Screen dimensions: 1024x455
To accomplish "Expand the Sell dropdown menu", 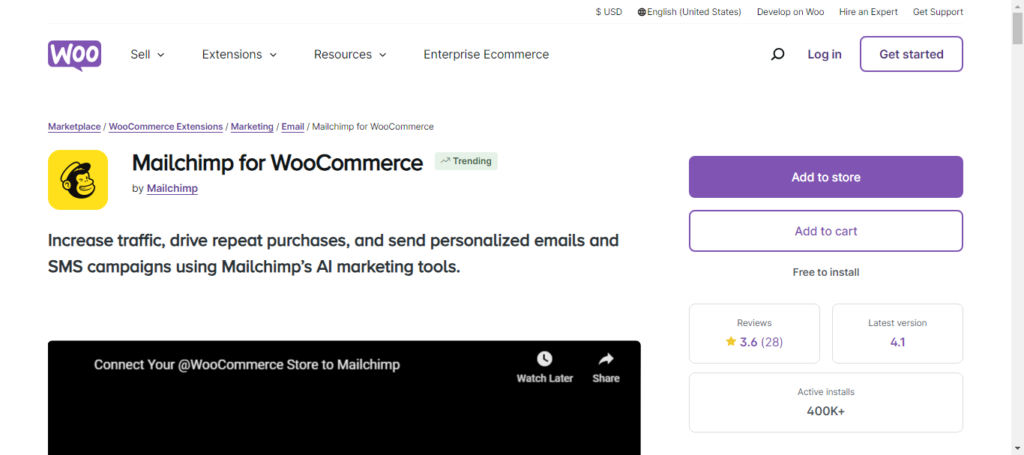I will [x=147, y=55].
